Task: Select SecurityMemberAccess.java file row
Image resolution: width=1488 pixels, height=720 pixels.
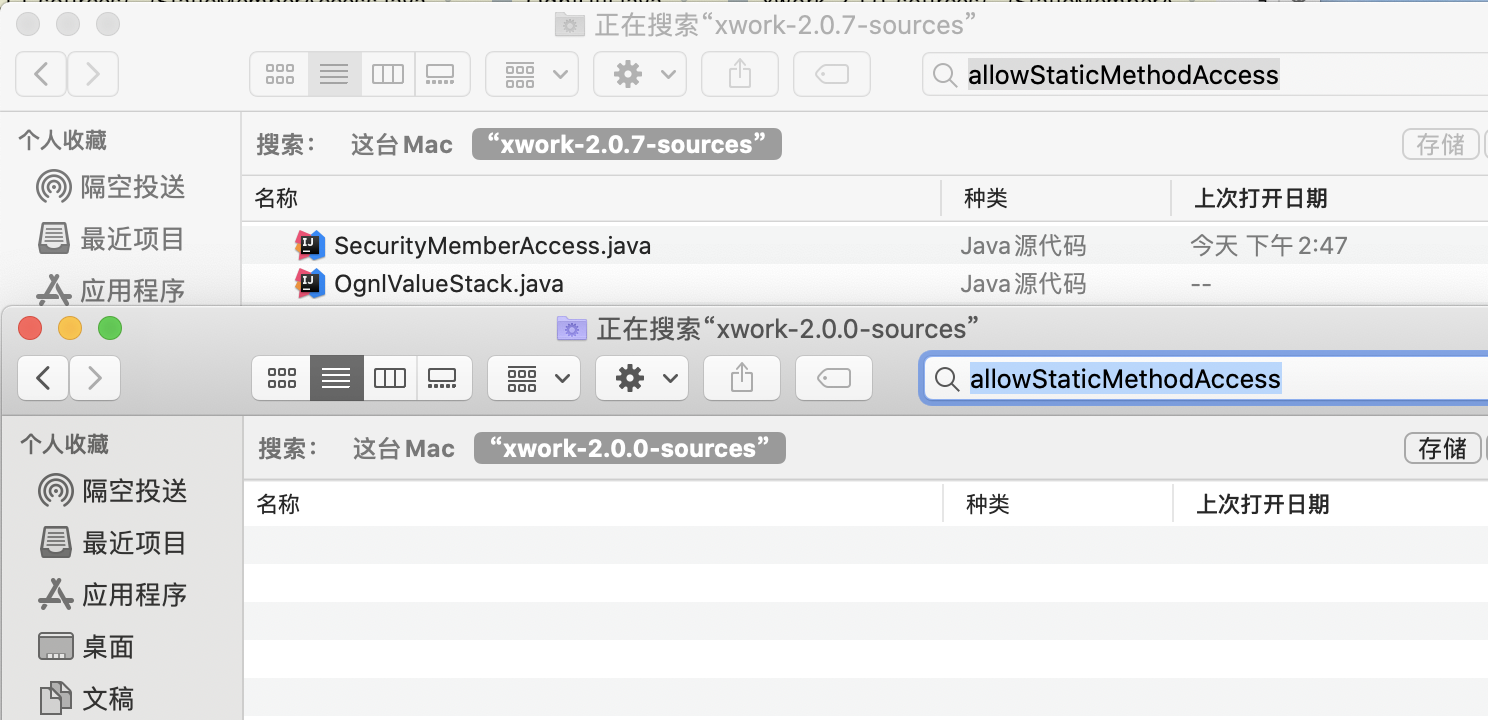Action: click(865, 245)
